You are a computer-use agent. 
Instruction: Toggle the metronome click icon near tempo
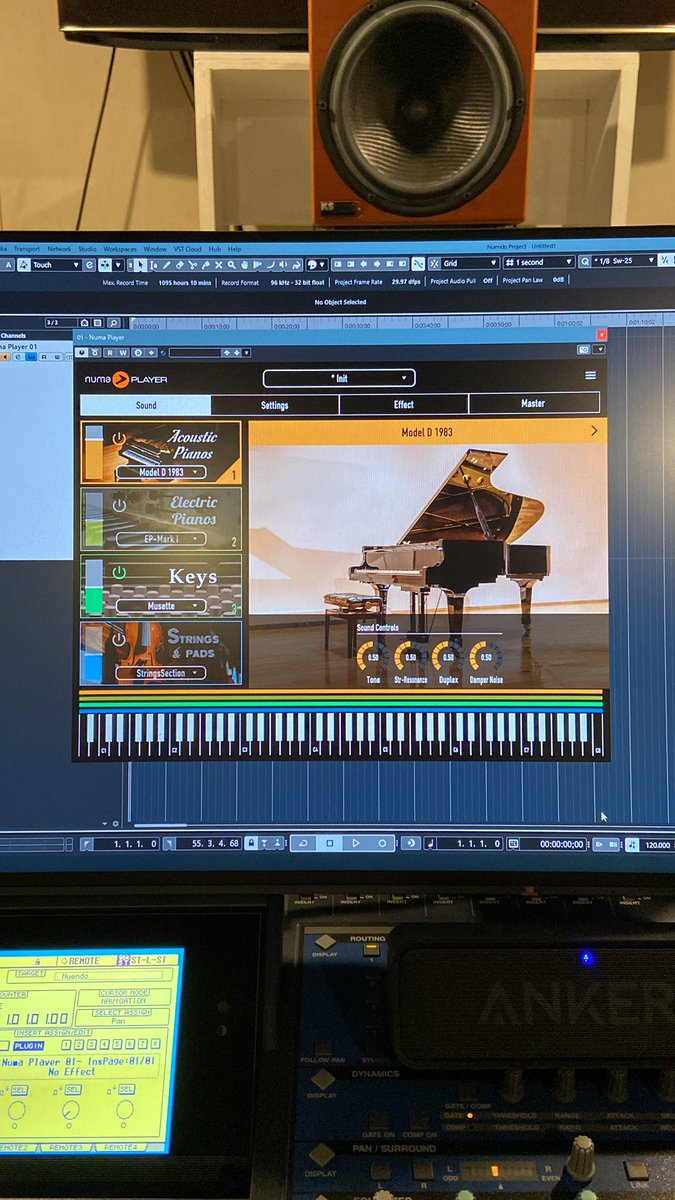pos(632,844)
